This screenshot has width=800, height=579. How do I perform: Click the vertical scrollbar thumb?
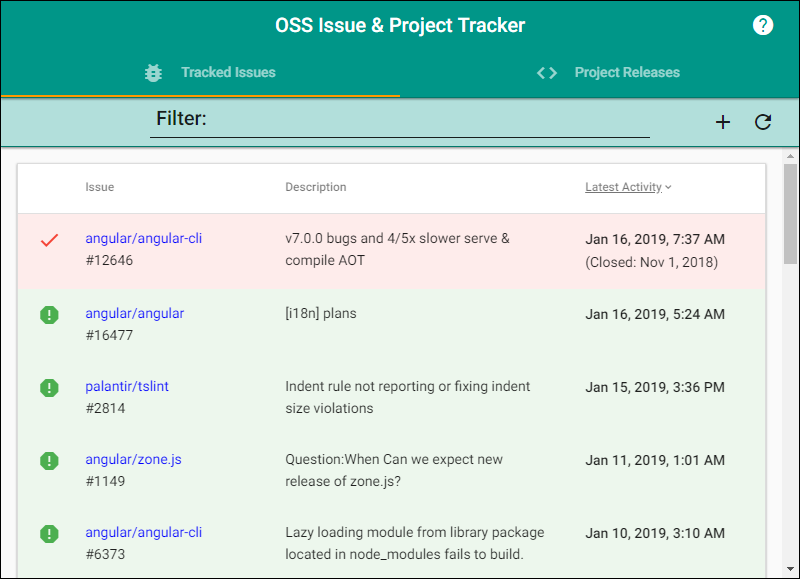click(790, 214)
